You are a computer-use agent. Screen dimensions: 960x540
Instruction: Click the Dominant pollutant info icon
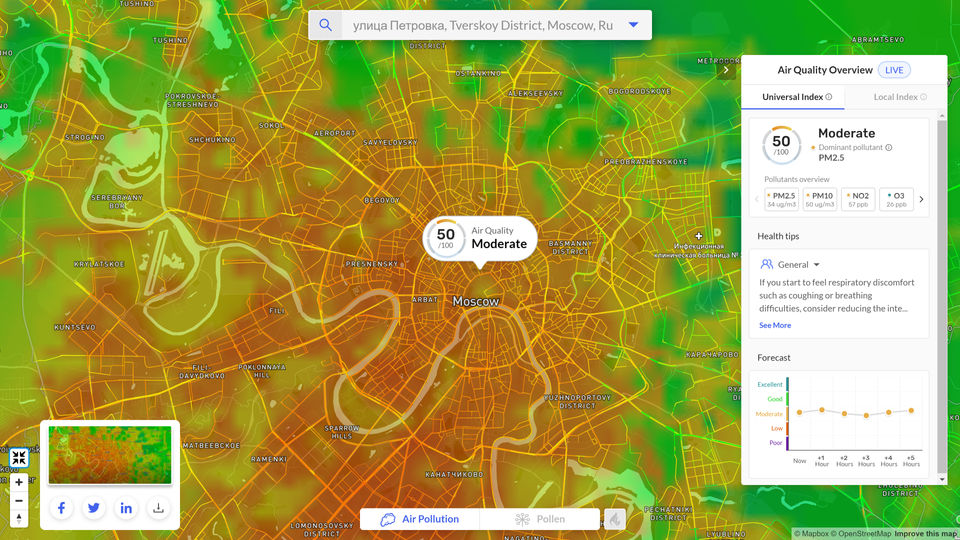(888, 148)
